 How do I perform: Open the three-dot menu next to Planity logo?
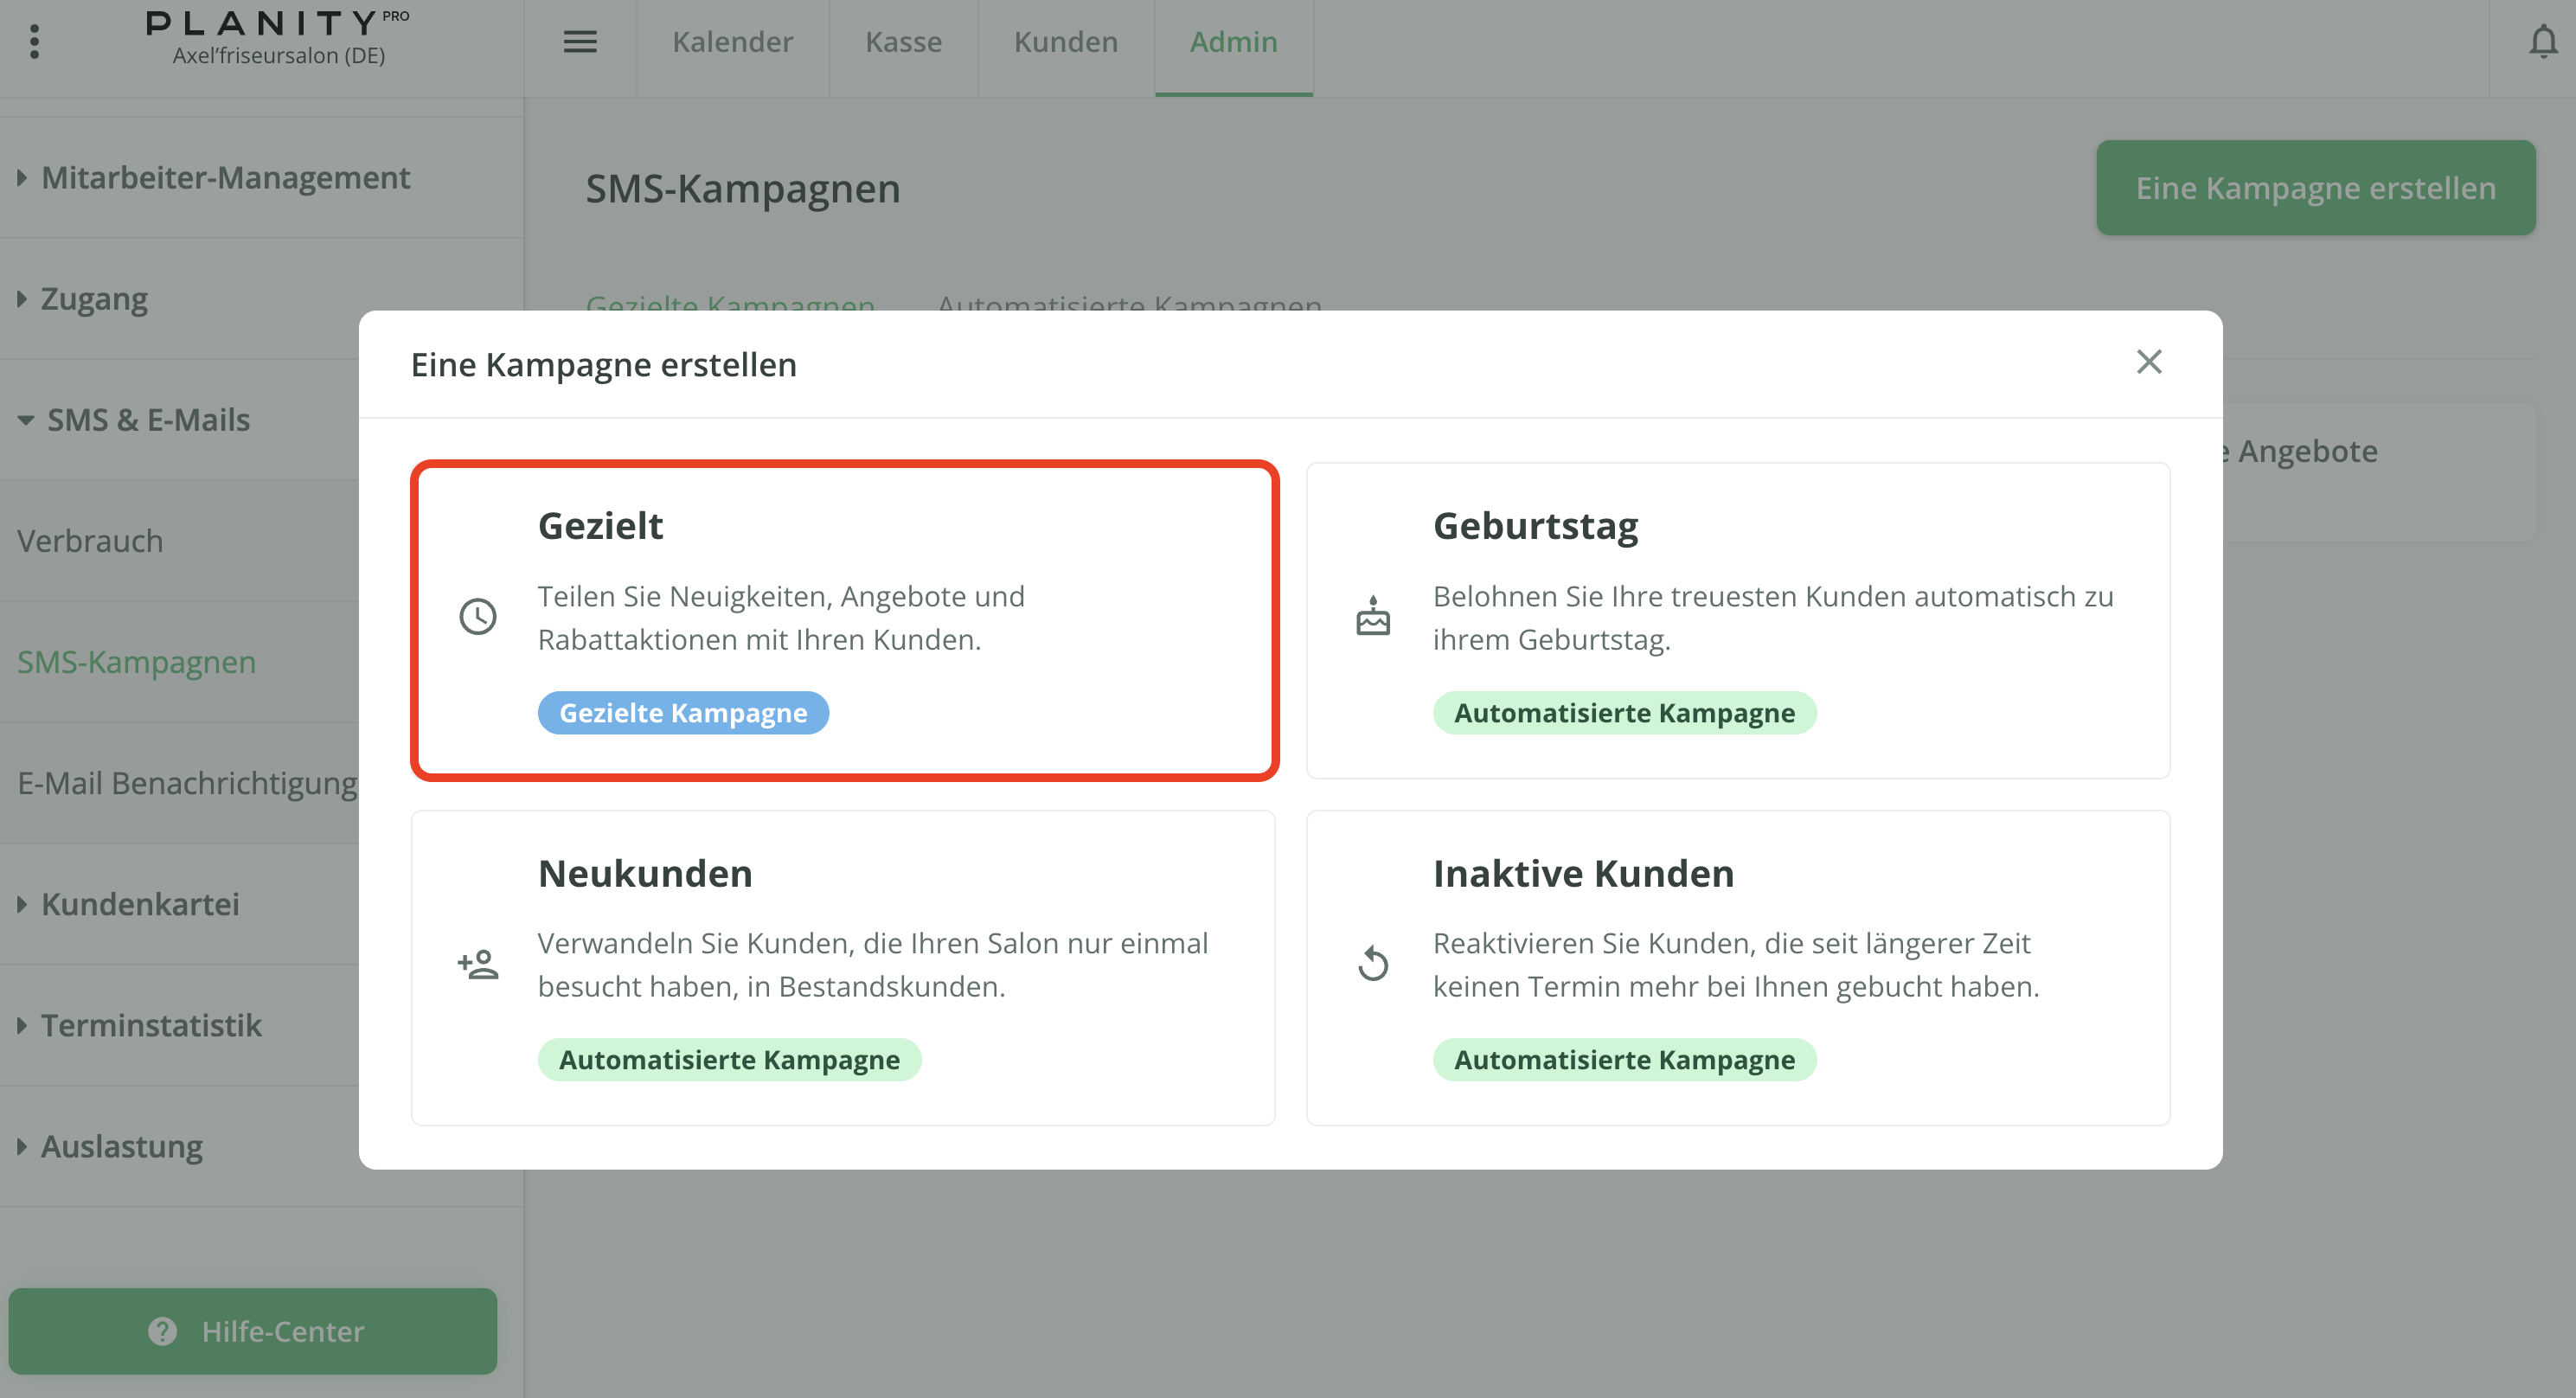tap(35, 42)
